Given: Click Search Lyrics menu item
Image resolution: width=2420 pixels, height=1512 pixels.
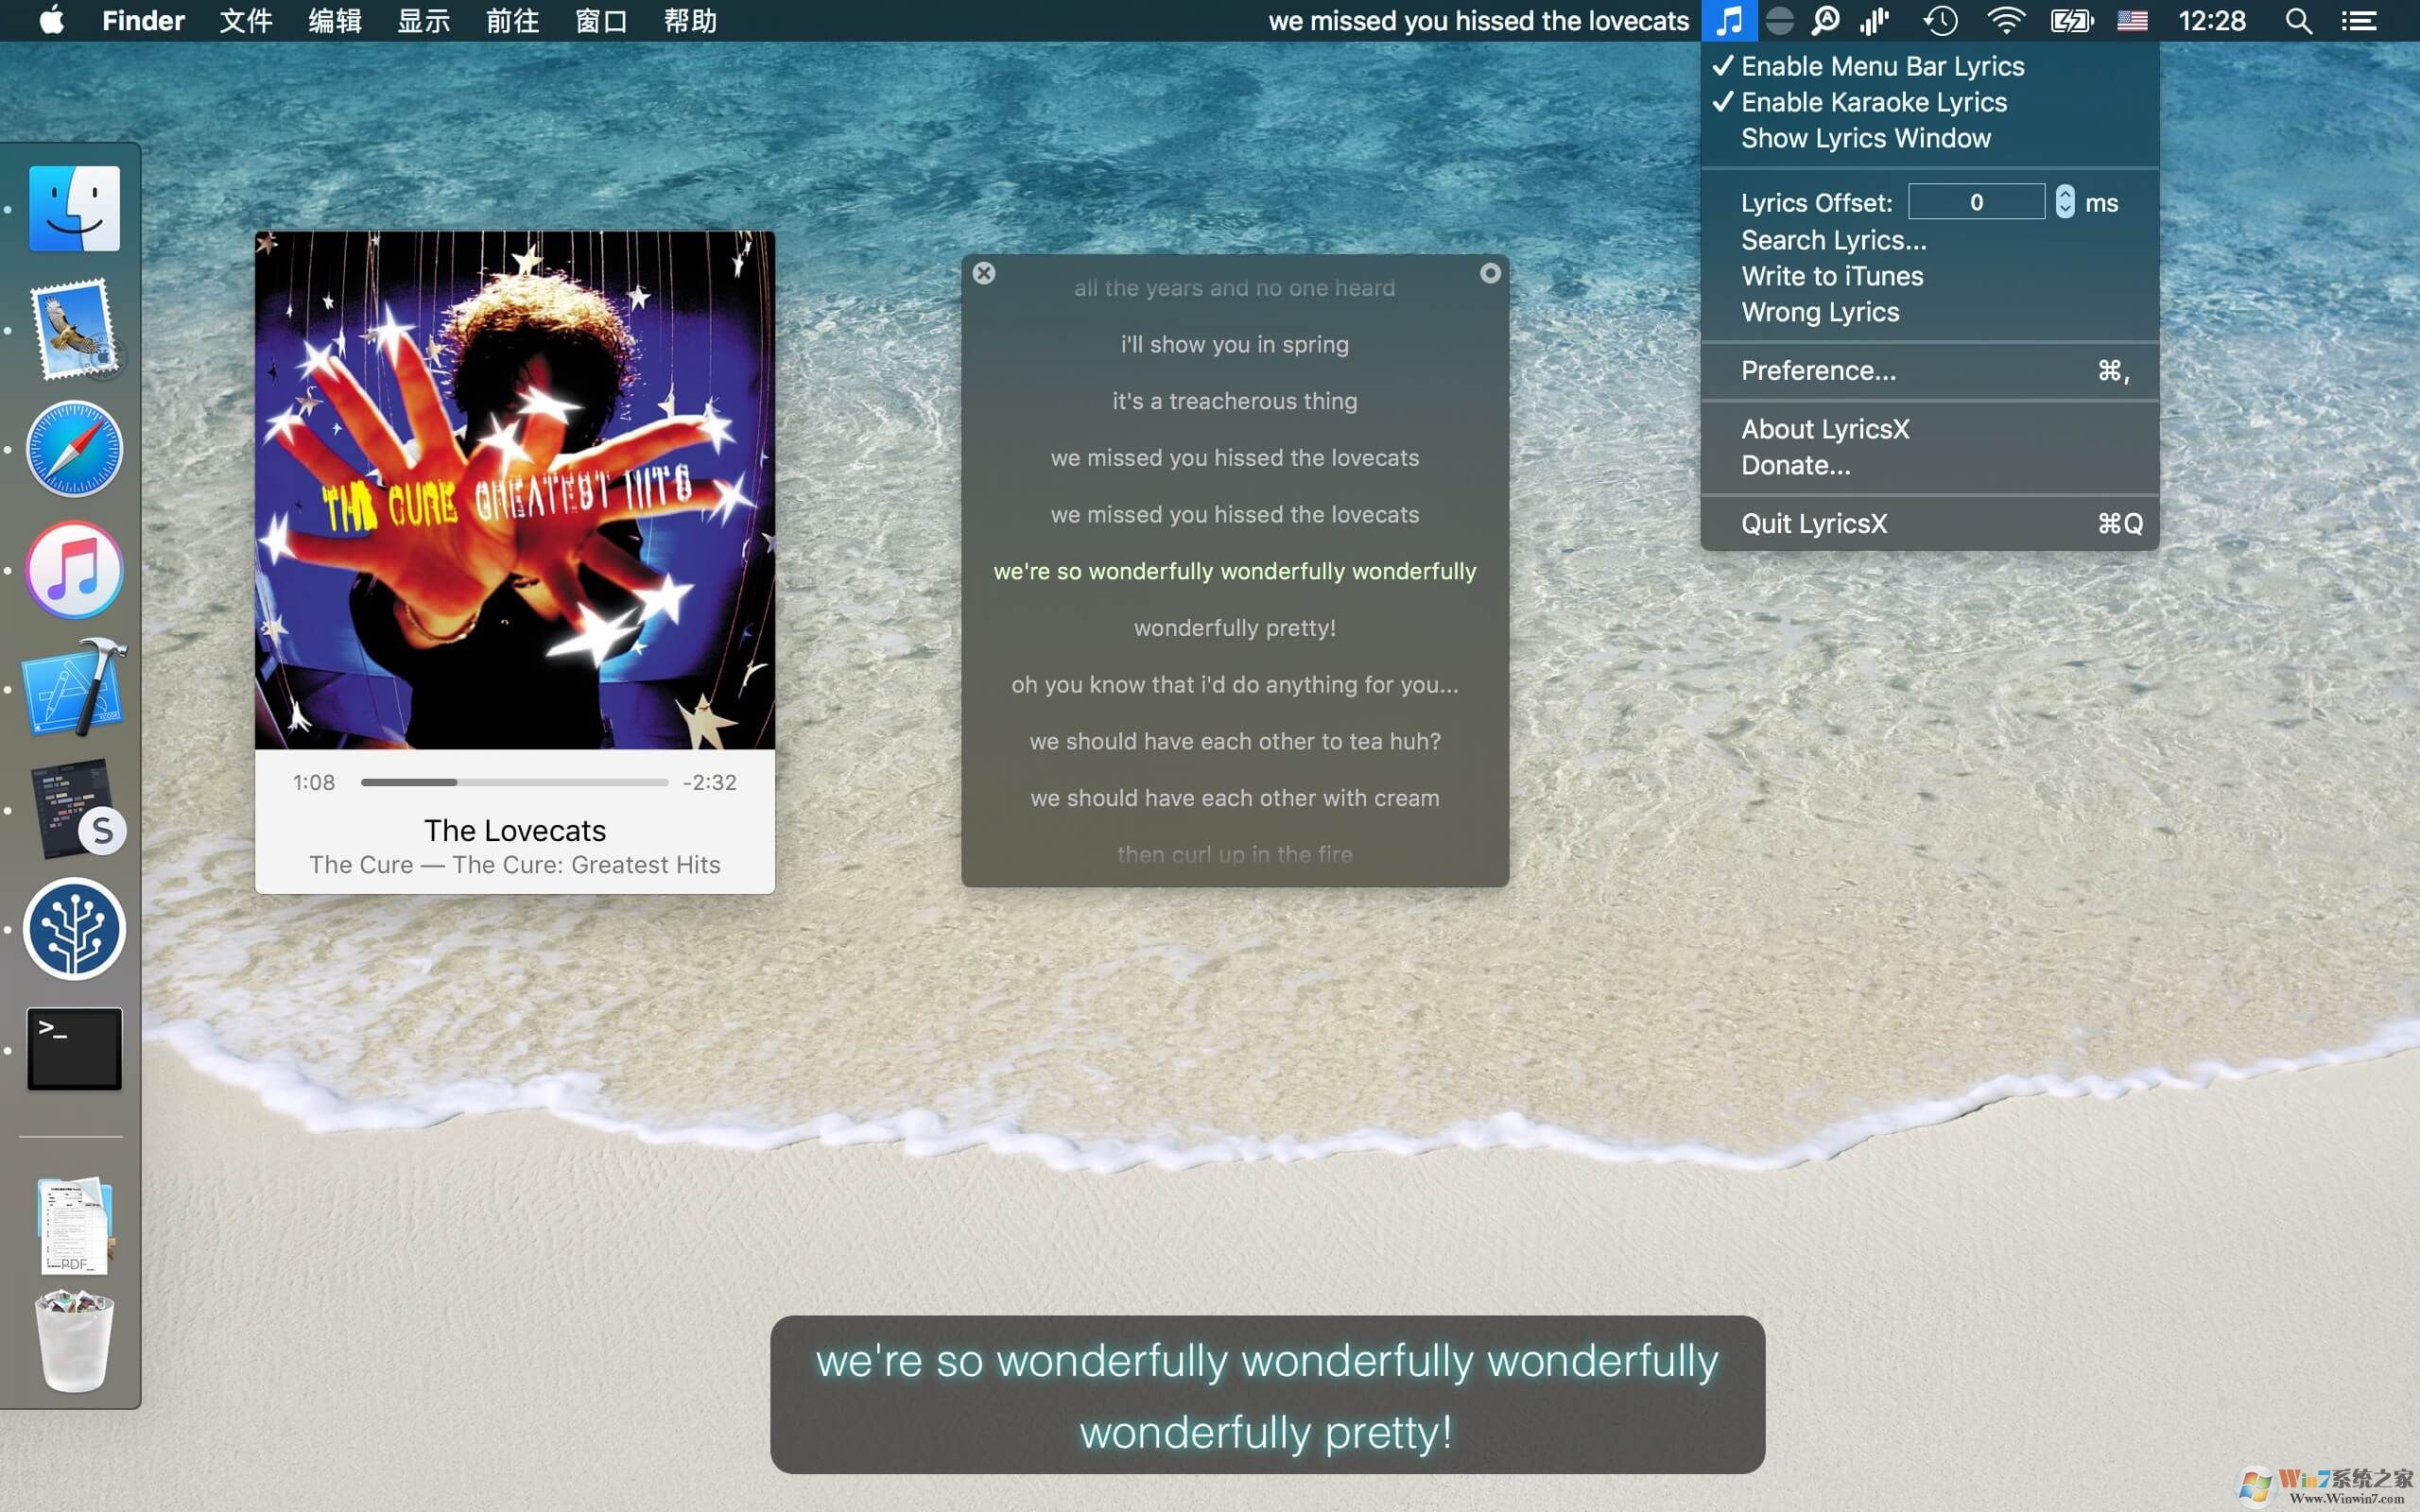Looking at the screenshot, I should click(1835, 239).
